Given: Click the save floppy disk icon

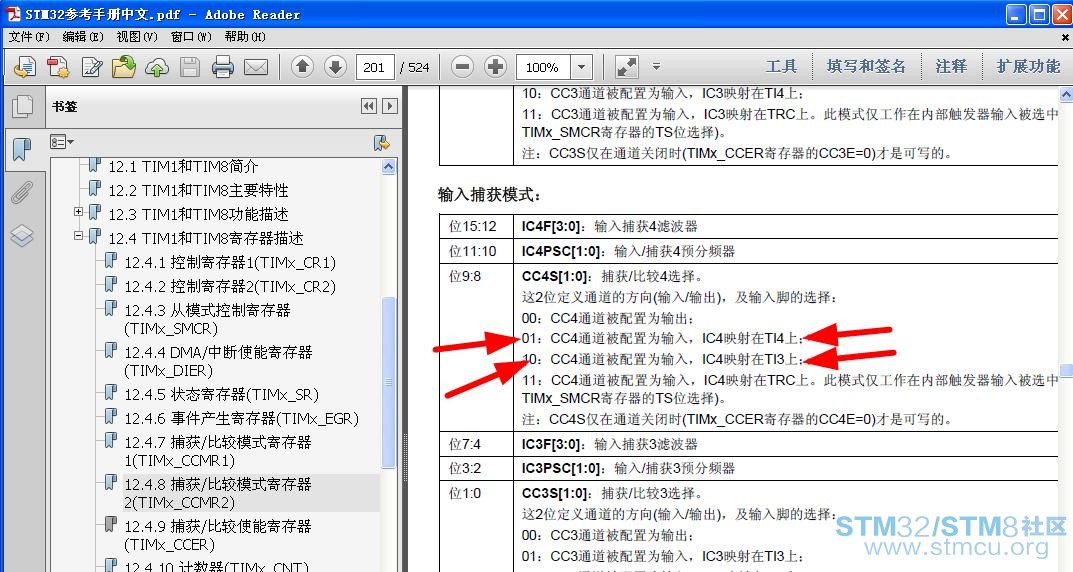Looking at the screenshot, I should 190,67.
